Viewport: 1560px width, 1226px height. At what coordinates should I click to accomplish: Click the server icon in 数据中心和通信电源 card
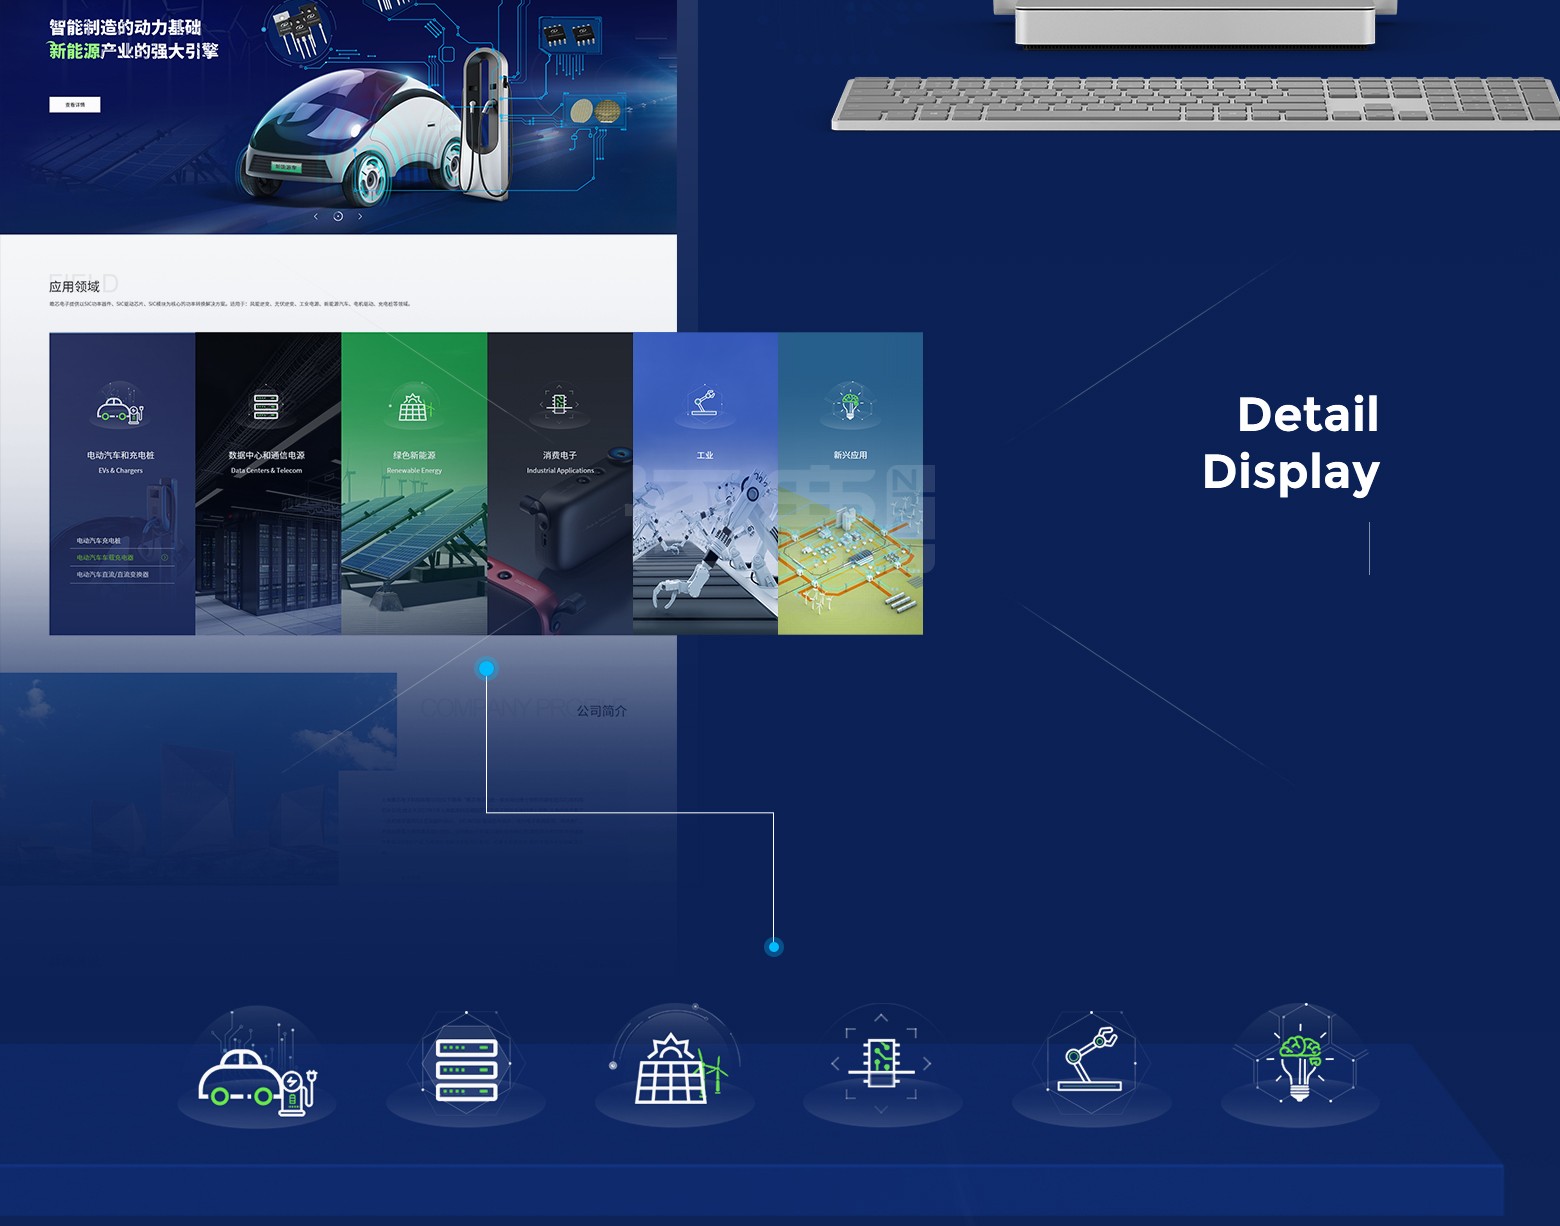pos(266,406)
